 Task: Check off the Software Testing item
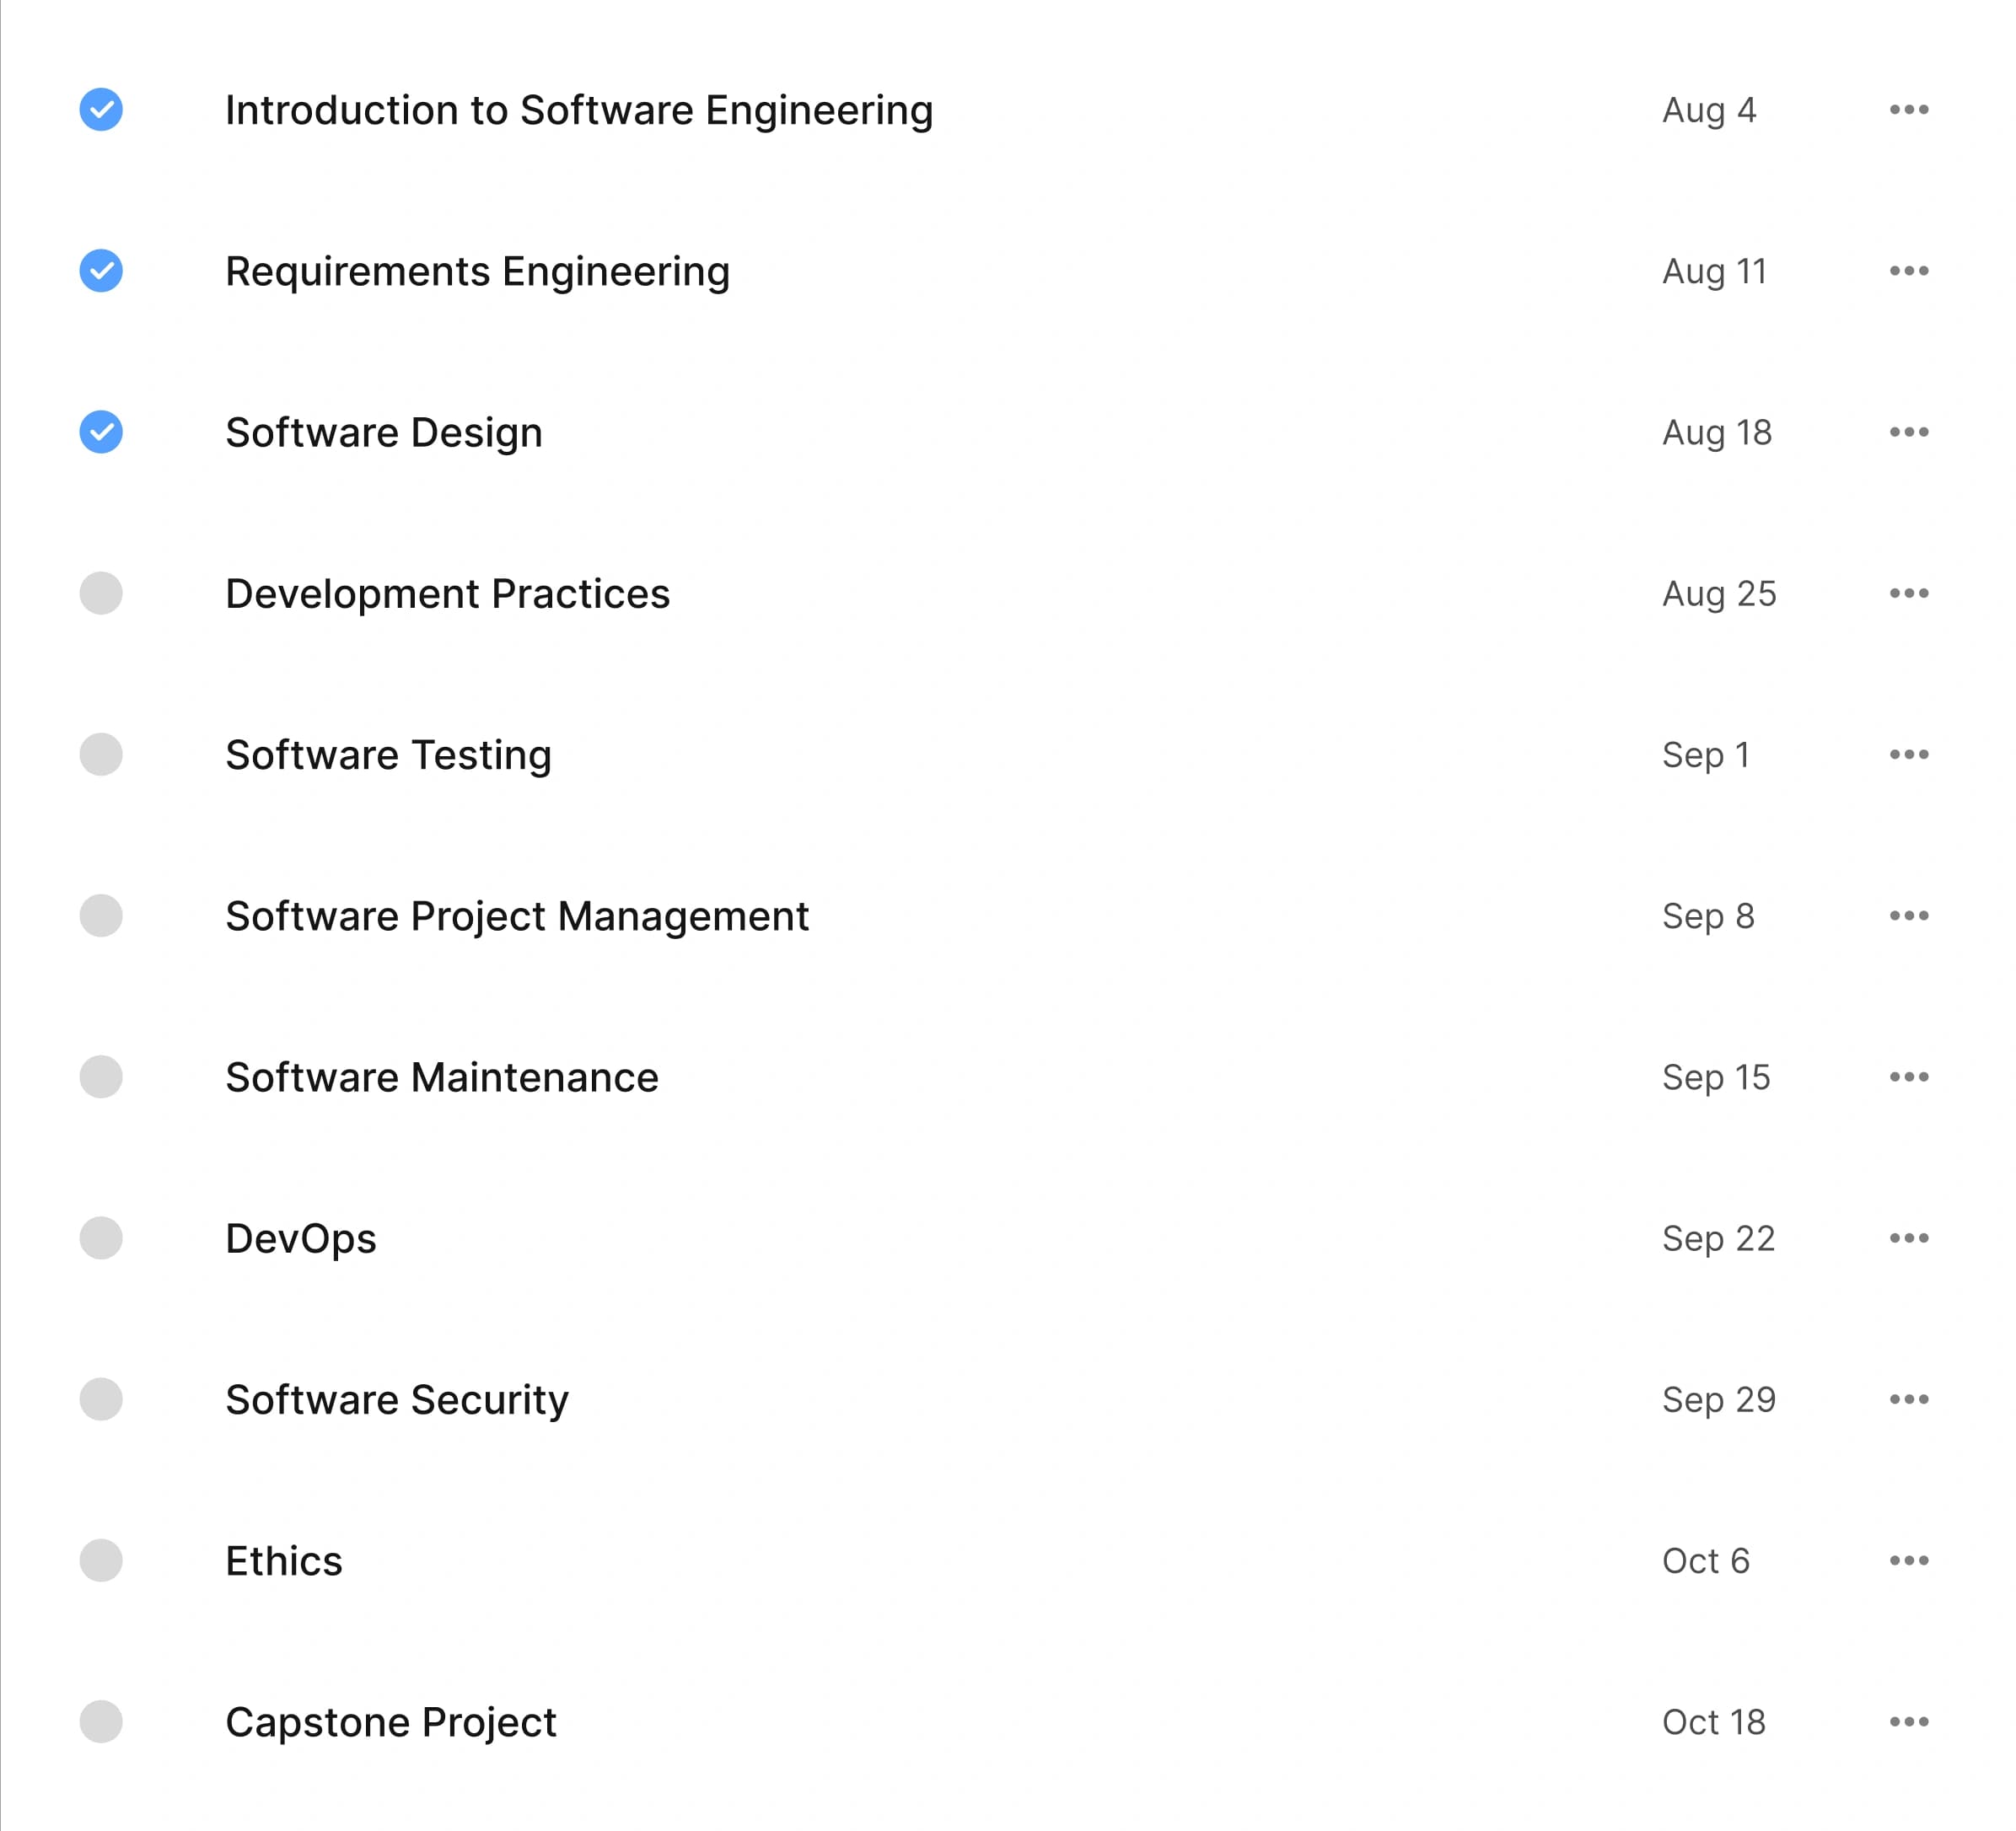101,754
